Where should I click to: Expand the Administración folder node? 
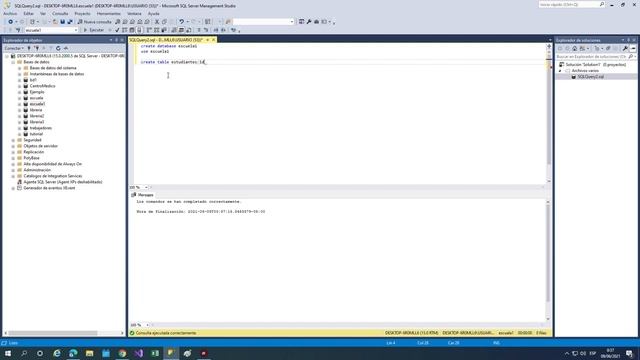tap(13, 170)
